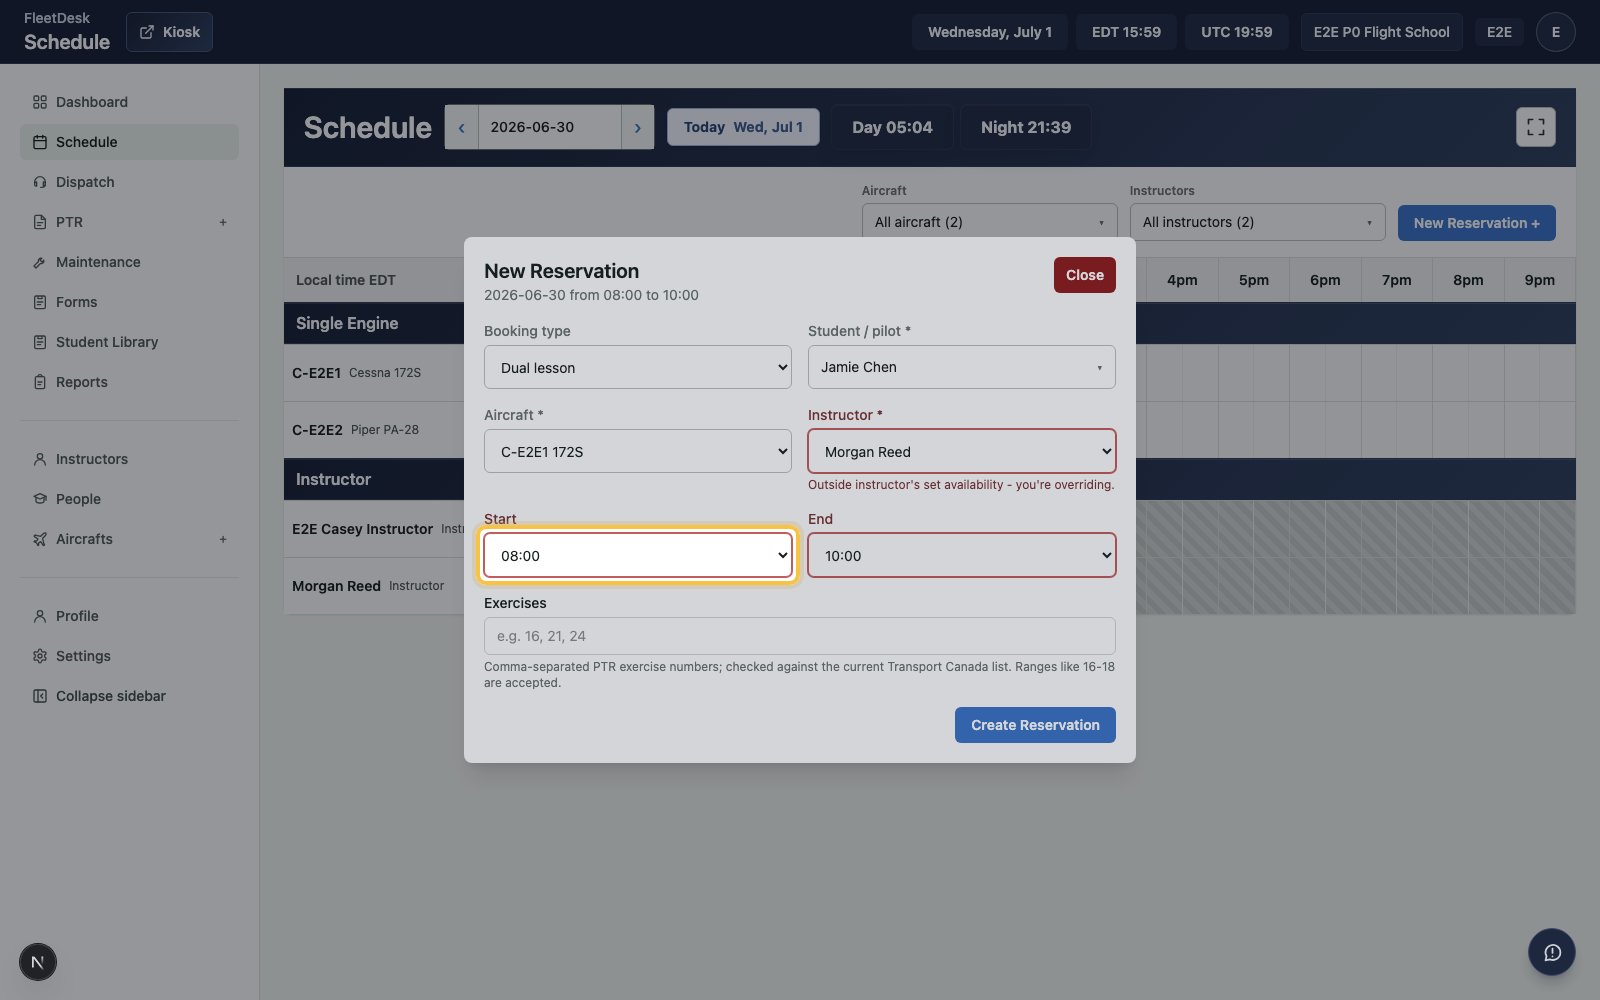Click the E2E badge in top bar

(1499, 32)
